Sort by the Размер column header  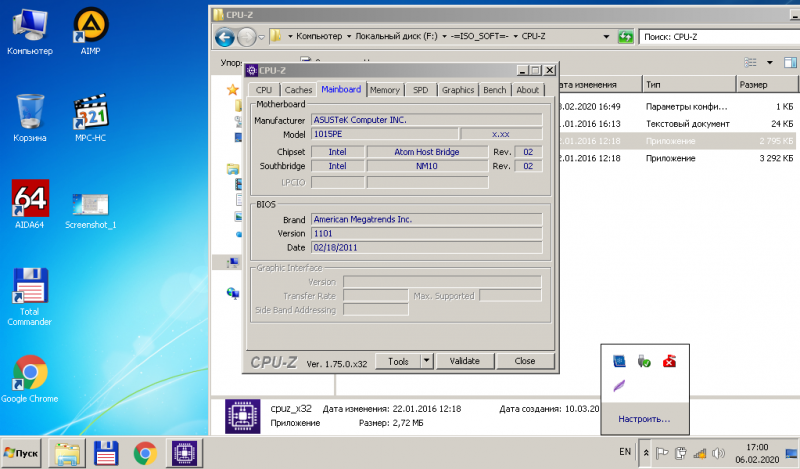coord(767,85)
